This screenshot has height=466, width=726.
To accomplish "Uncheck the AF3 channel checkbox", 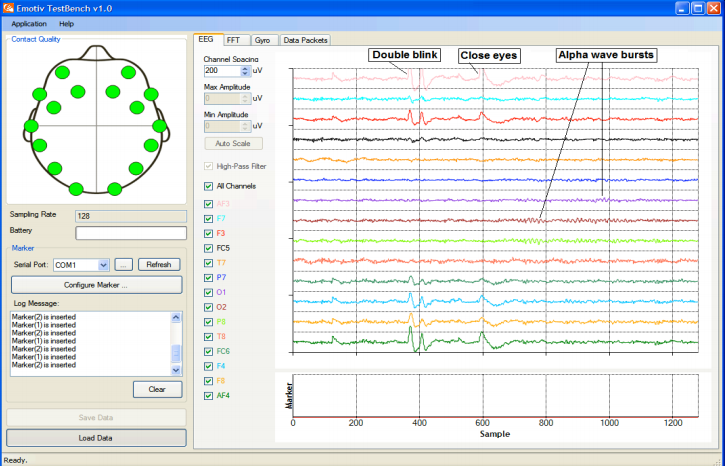I will (x=208, y=204).
